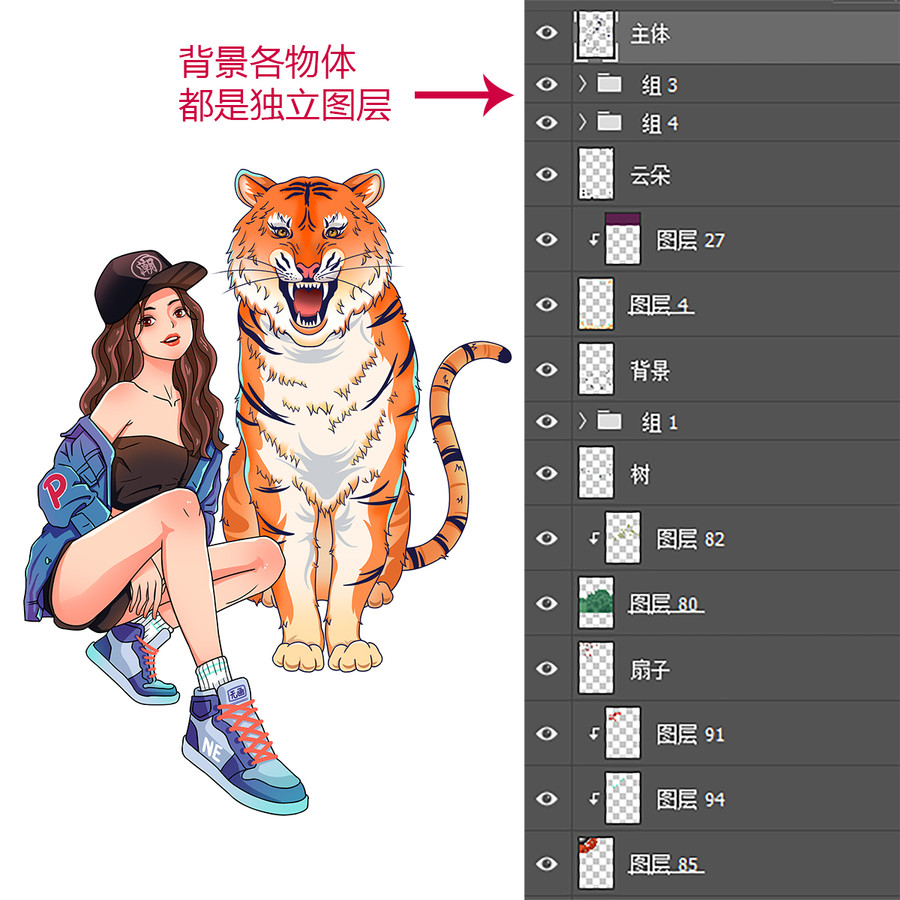Hide the 背景 layer
Viewport: 900px width, 900px height.
(546, 369)
